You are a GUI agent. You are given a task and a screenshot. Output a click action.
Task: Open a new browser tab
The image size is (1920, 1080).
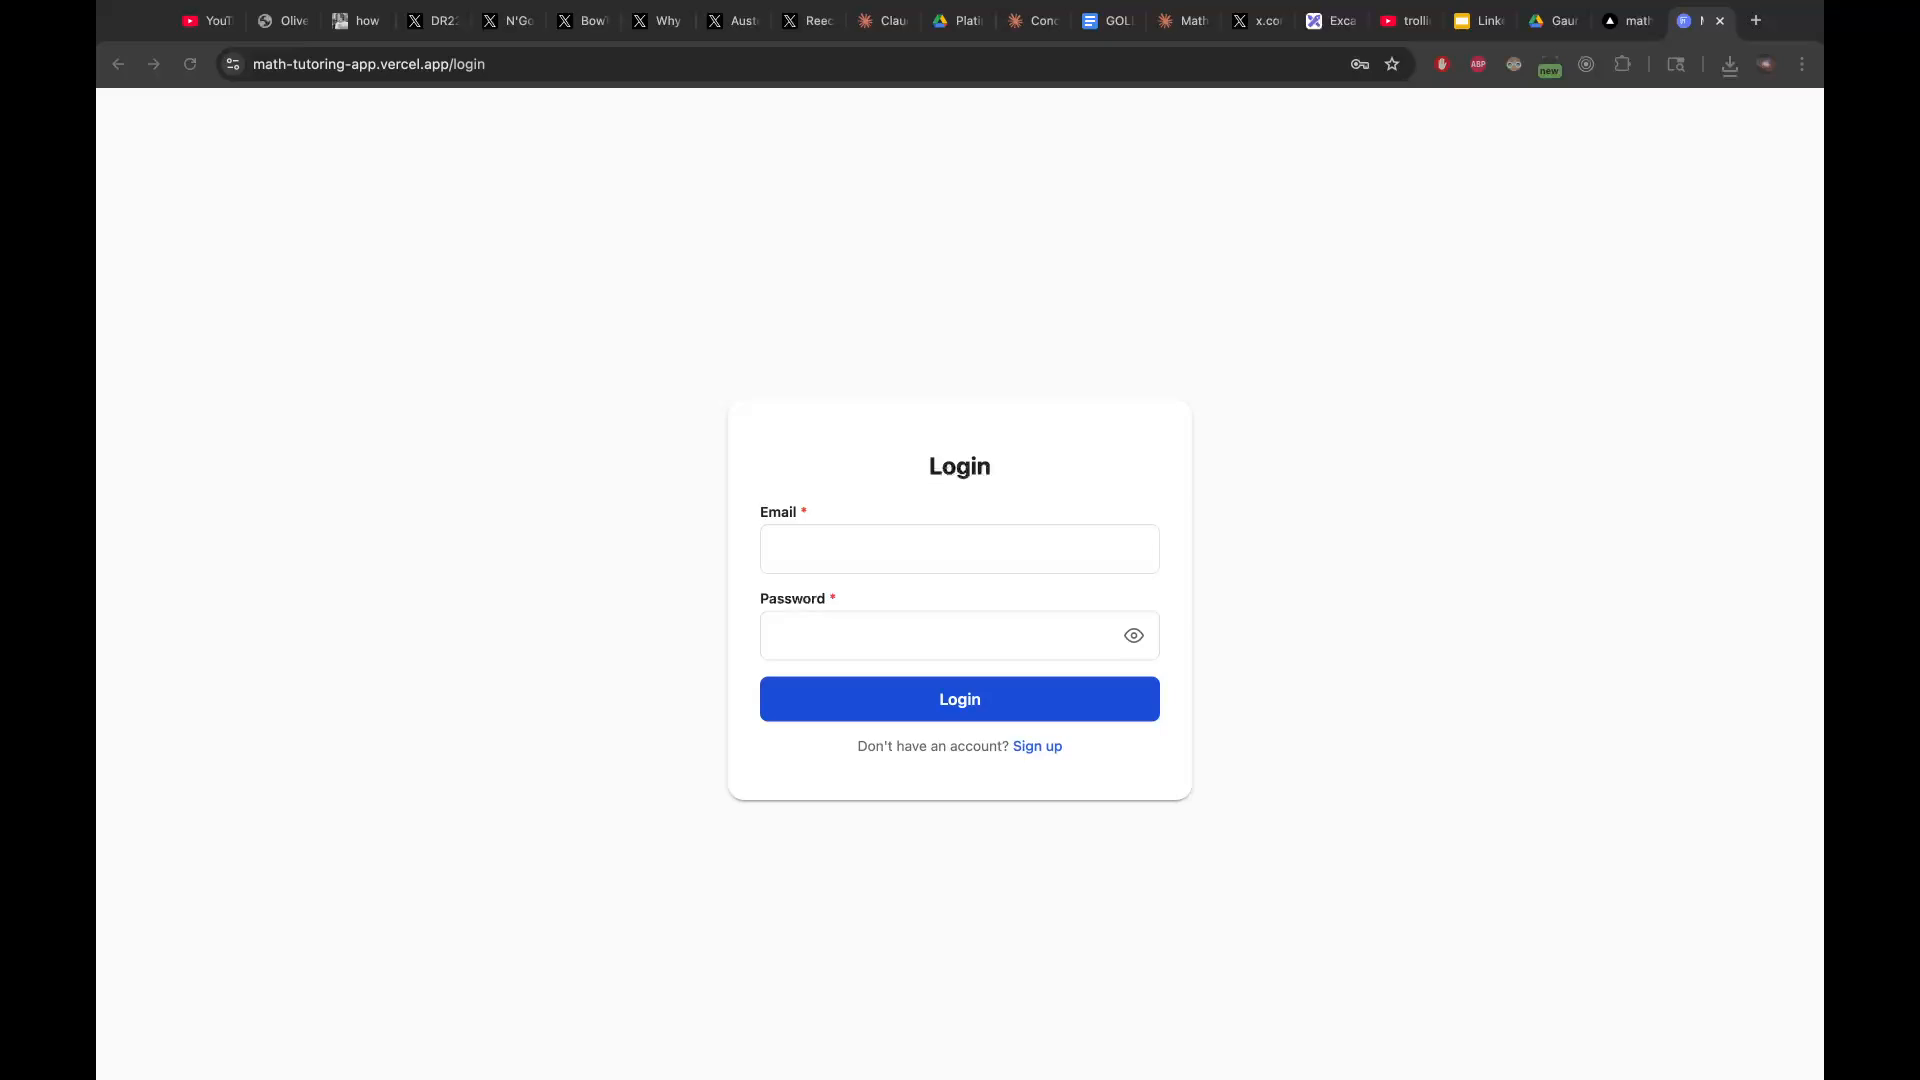coord(1756,20)
